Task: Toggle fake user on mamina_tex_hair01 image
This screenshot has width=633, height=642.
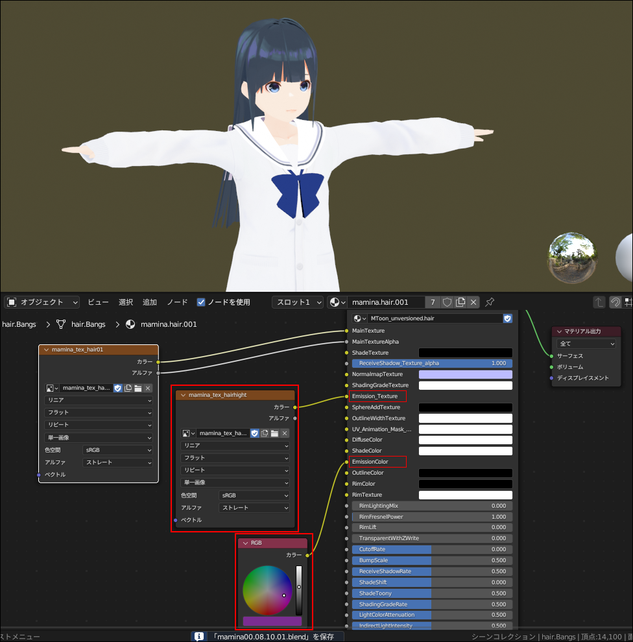Action: [118, 388]
